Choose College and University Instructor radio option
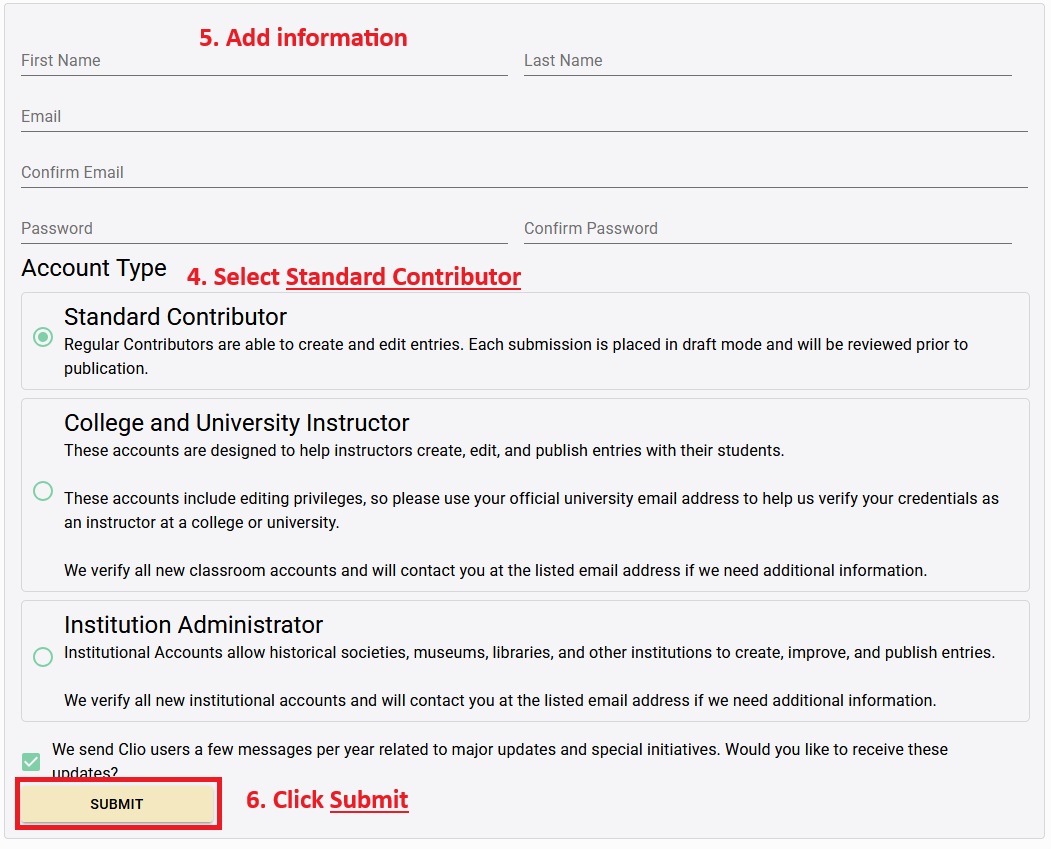1051x849 pixels. click(x=43, y=491)
